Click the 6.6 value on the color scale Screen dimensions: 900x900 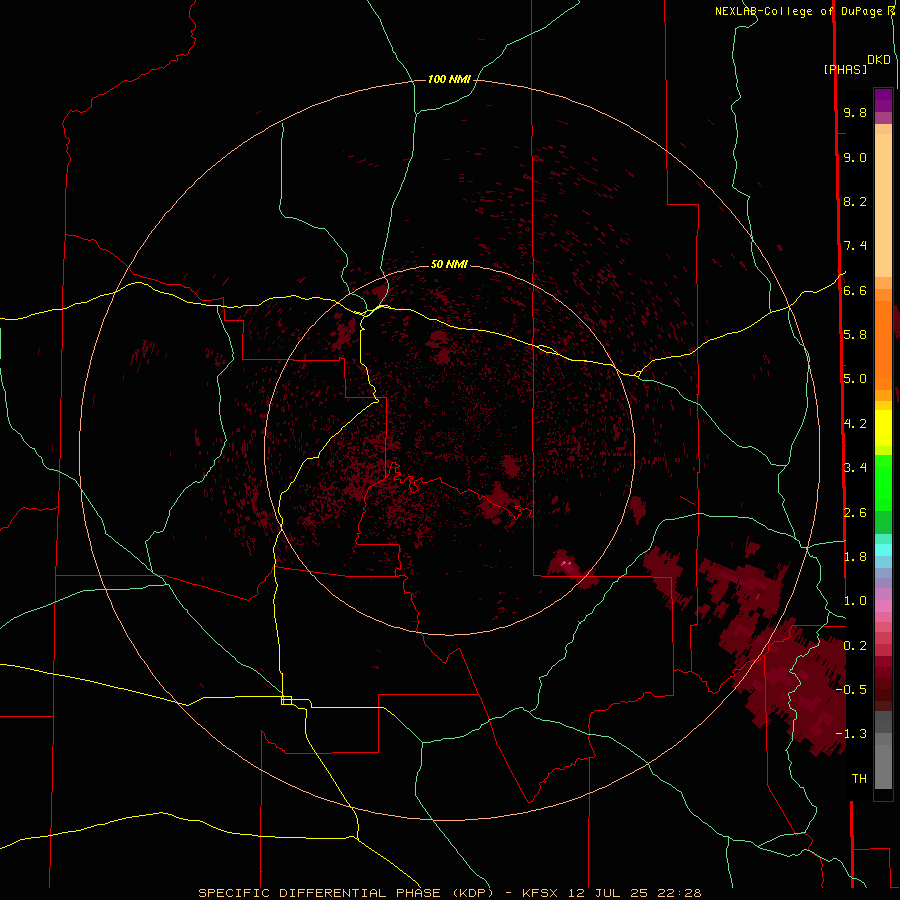click(855, 290)
